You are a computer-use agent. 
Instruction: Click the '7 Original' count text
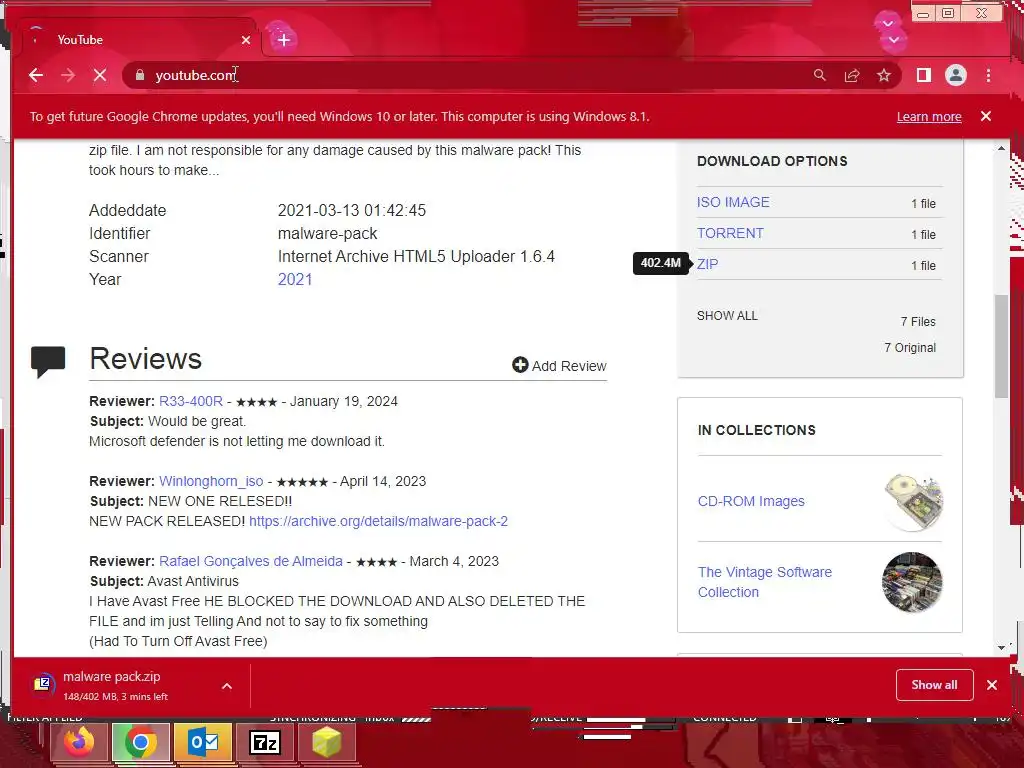pyautogui.click(x=910, y=347)
